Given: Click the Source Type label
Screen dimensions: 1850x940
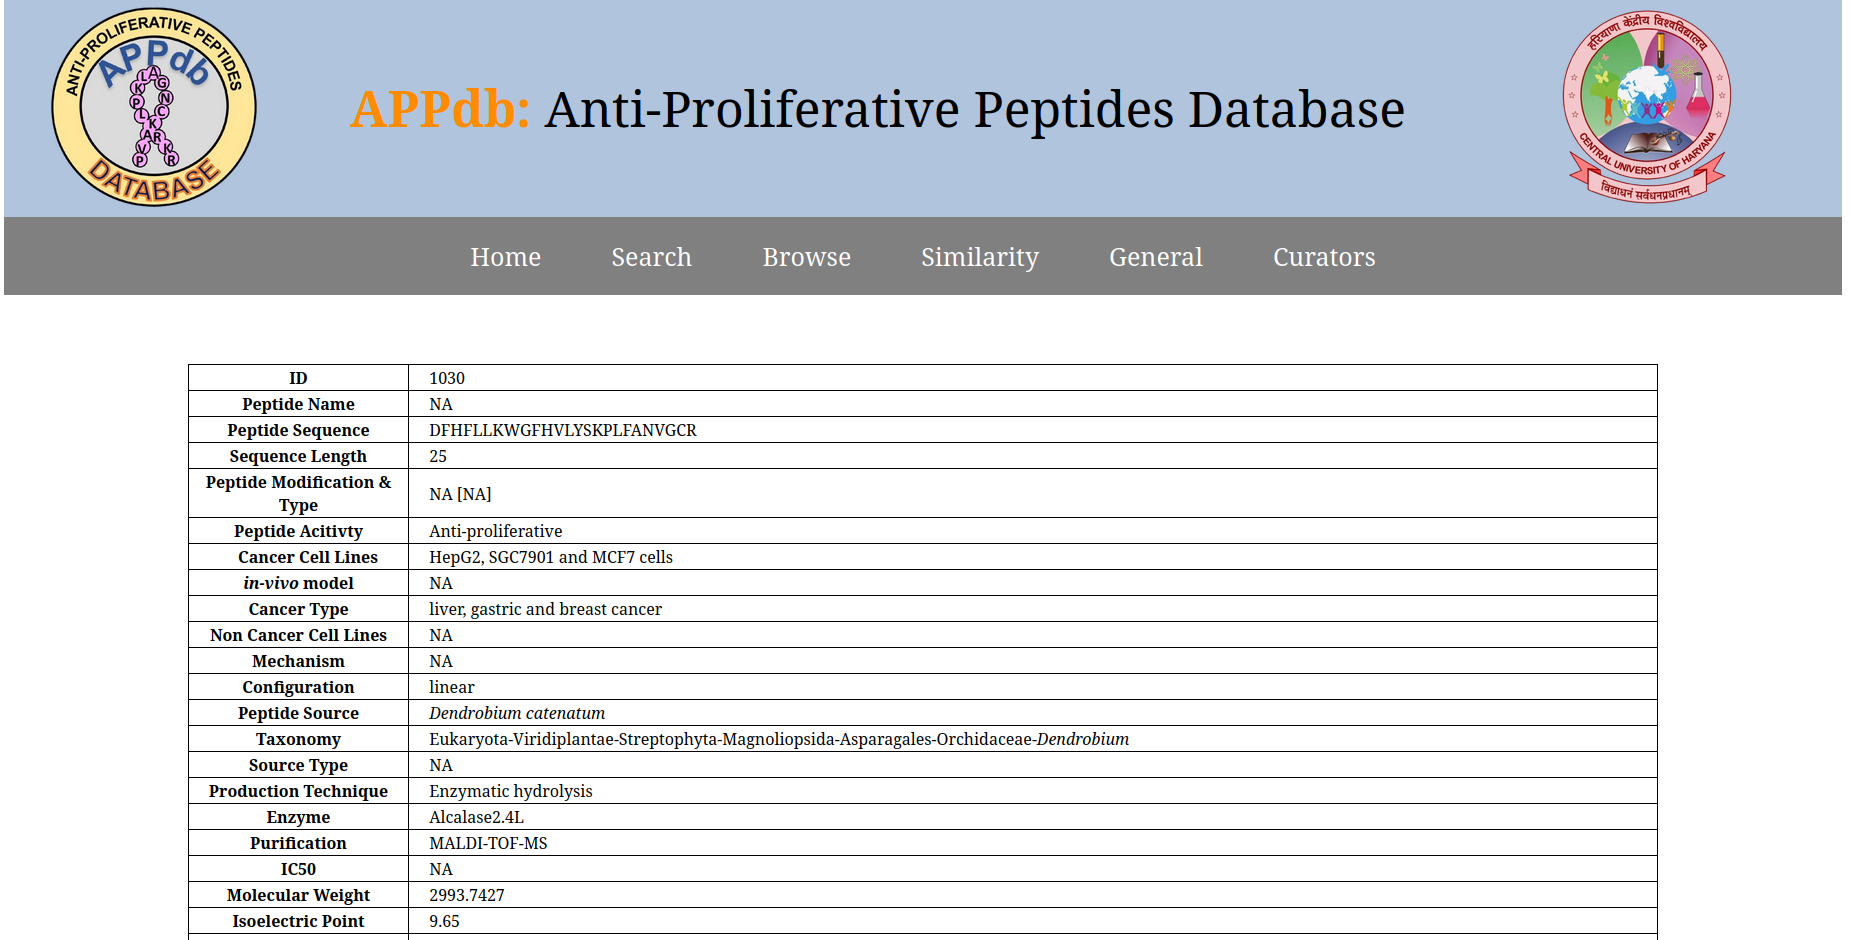Looking at the screenshot, I should [x=298, y=765].
